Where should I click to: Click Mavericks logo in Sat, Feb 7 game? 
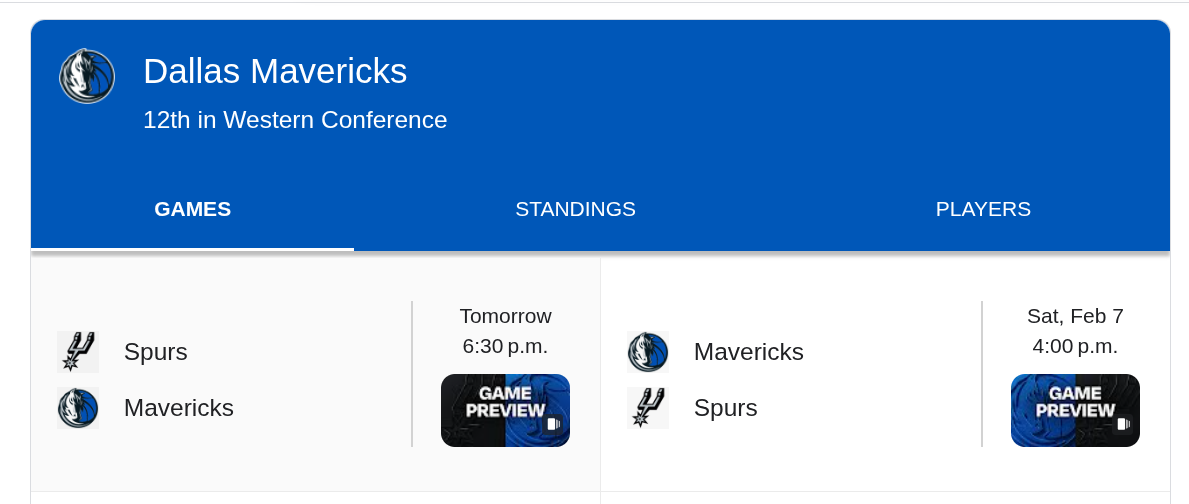[x=648, y=352]
